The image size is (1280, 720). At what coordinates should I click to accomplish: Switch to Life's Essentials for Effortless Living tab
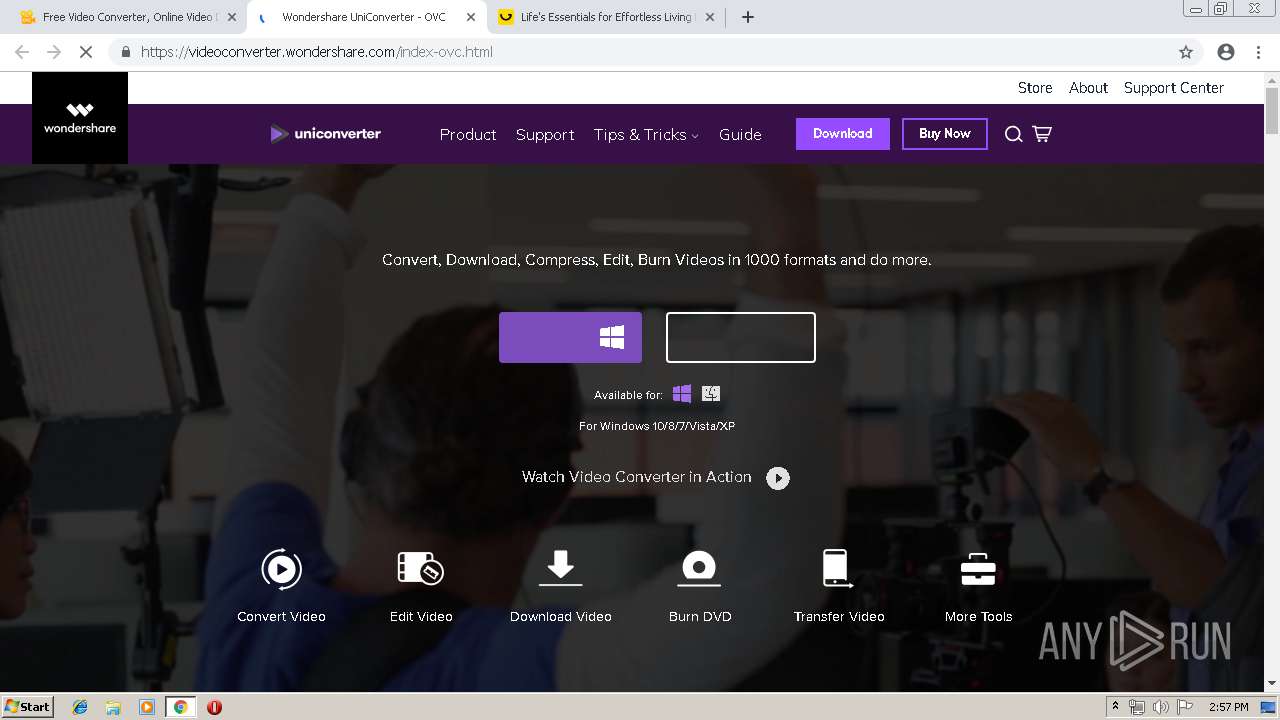606,17
